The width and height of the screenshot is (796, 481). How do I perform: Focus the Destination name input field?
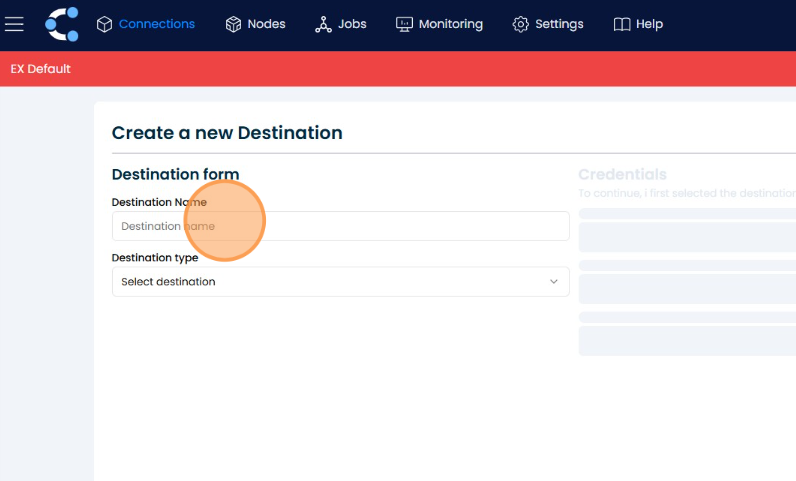coord(341,226)
